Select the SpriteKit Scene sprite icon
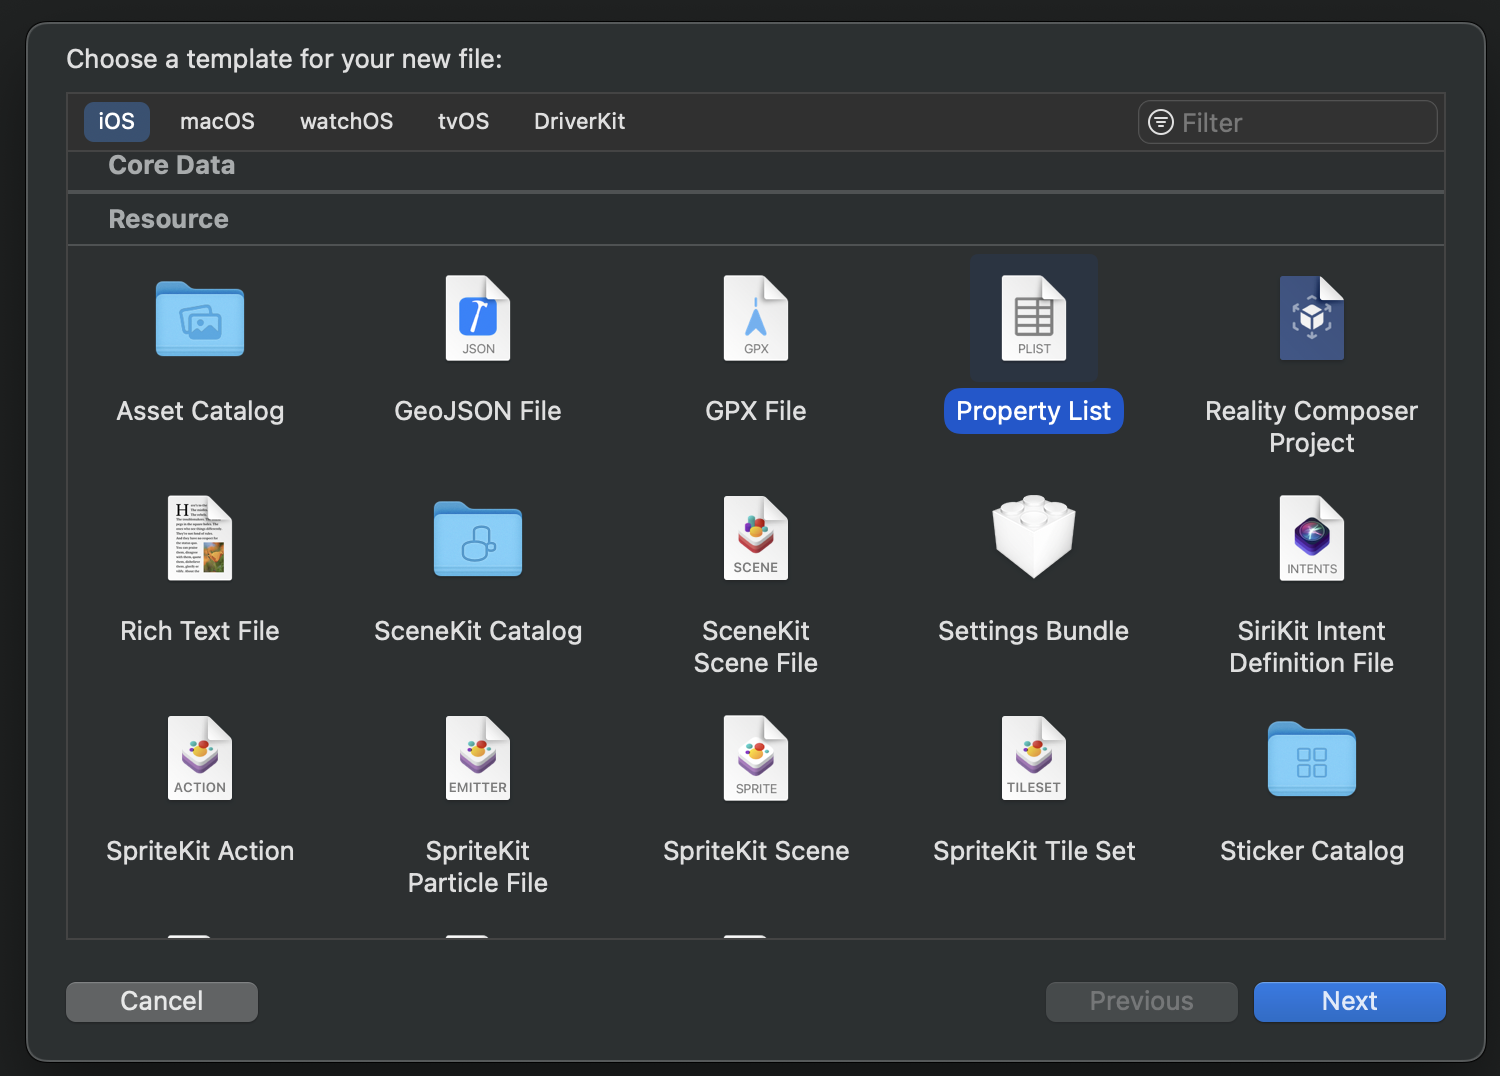 point(756,758)
